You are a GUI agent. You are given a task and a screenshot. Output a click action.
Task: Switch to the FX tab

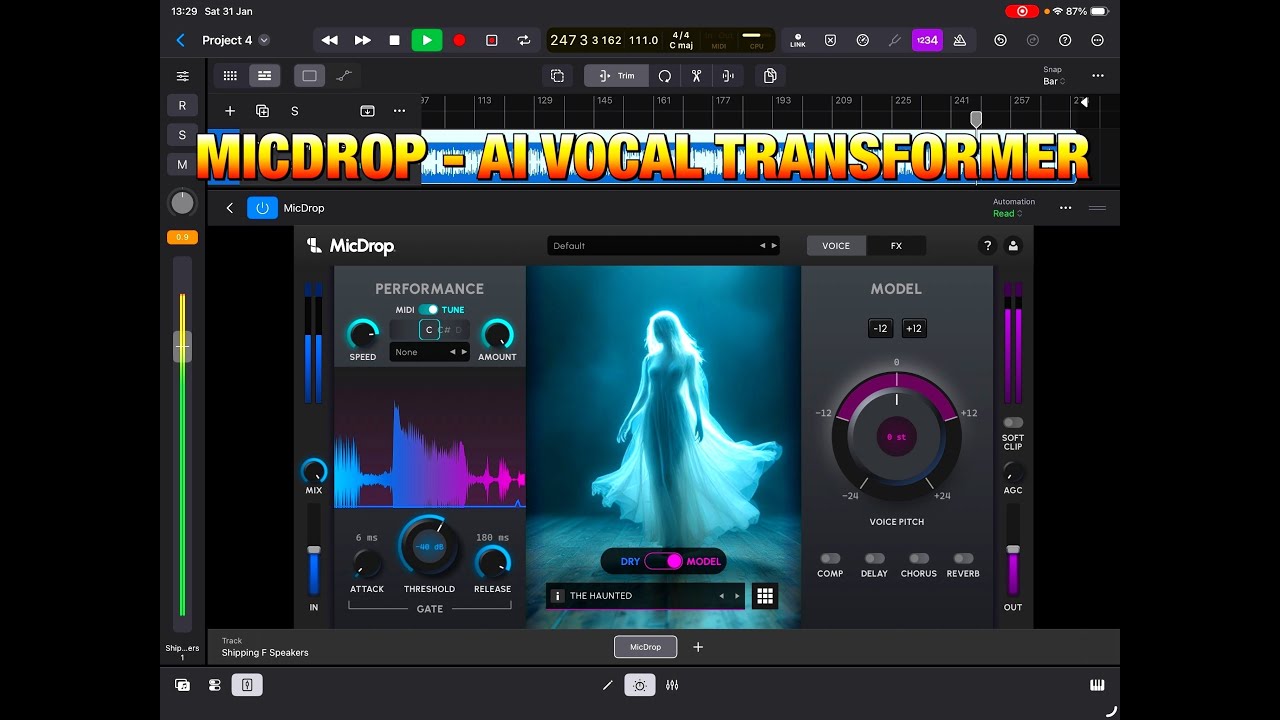click(x=896, y=246)
